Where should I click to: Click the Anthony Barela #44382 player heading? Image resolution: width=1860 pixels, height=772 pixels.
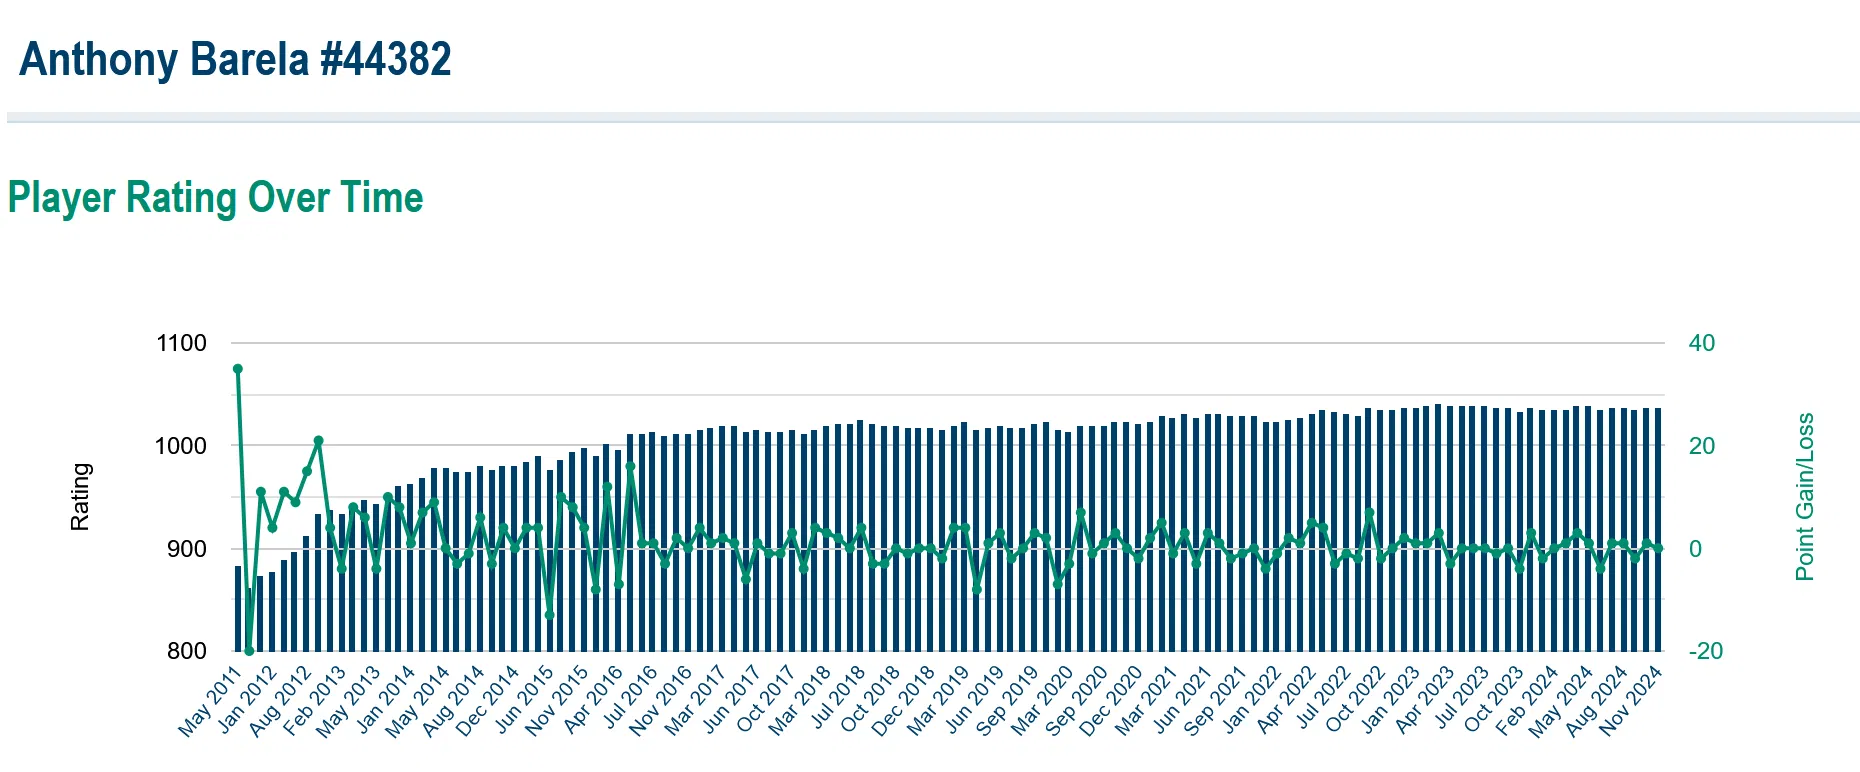[235, 60]
